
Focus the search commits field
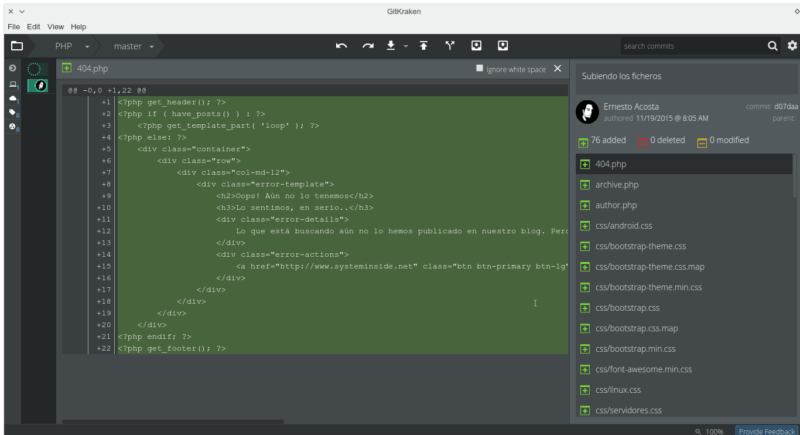(694, 46)
